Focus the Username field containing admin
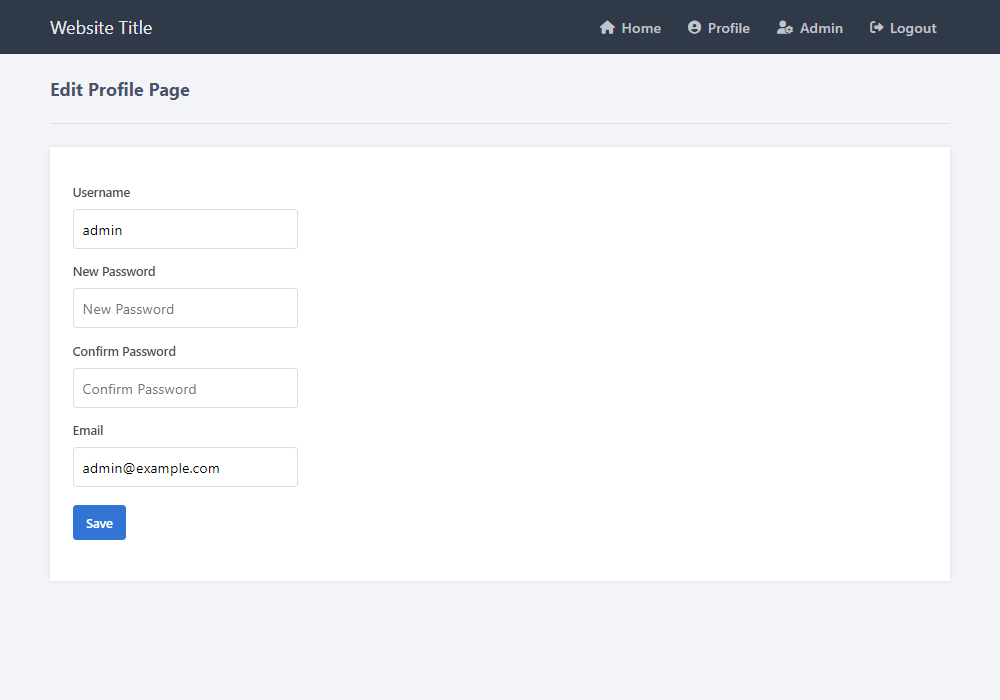The width and height of the screenshot is (1000, 700). [185, 229]
